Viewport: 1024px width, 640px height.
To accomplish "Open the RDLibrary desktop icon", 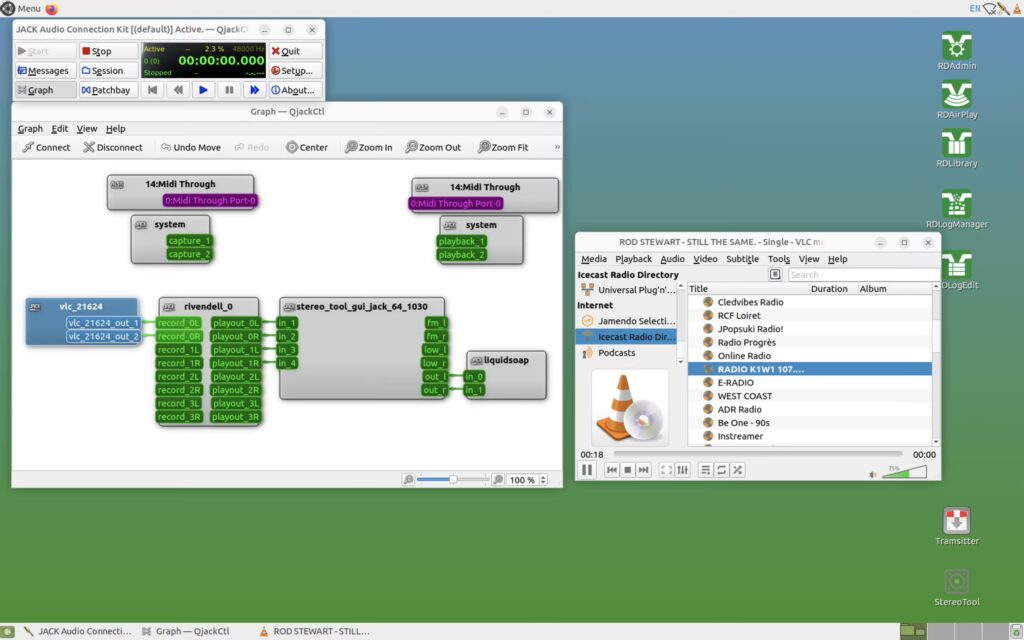I will tap(956, 148).
